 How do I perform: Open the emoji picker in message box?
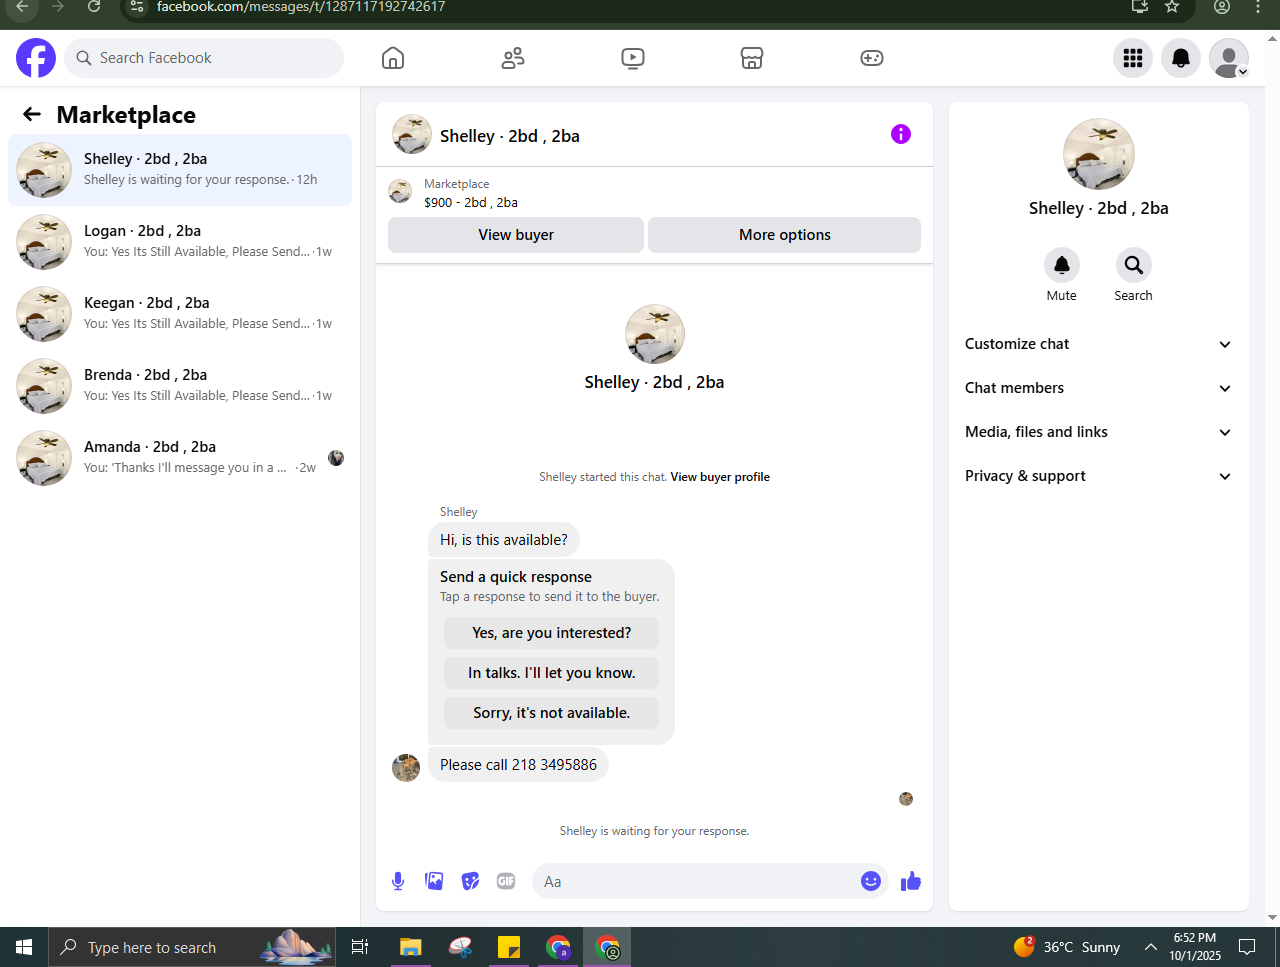[871, 881]
